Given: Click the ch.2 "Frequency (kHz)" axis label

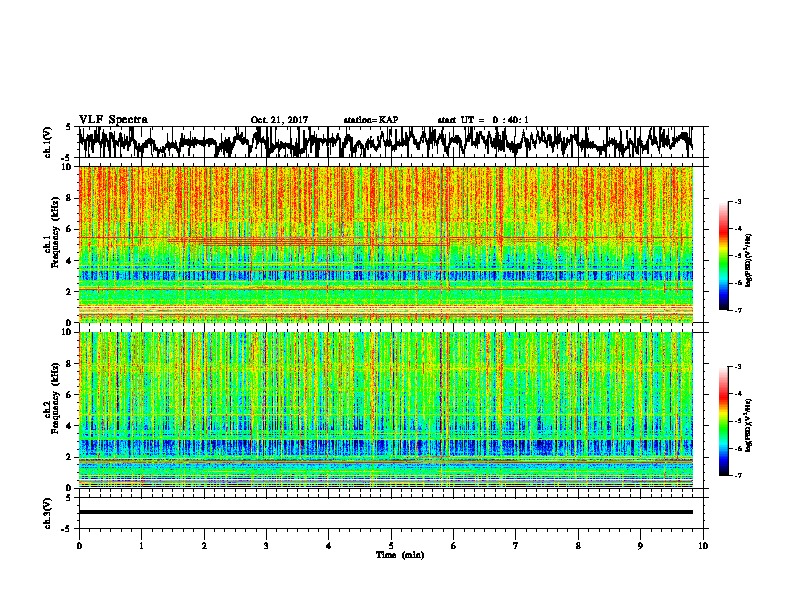Looking at the screenshot, I should point(55,398).
